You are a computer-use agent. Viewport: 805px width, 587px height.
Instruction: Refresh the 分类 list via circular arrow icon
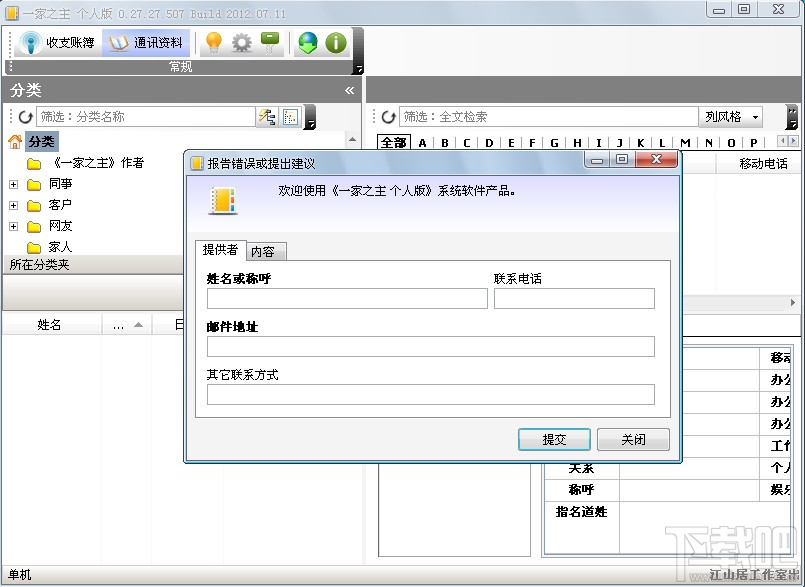pos(23,115)
